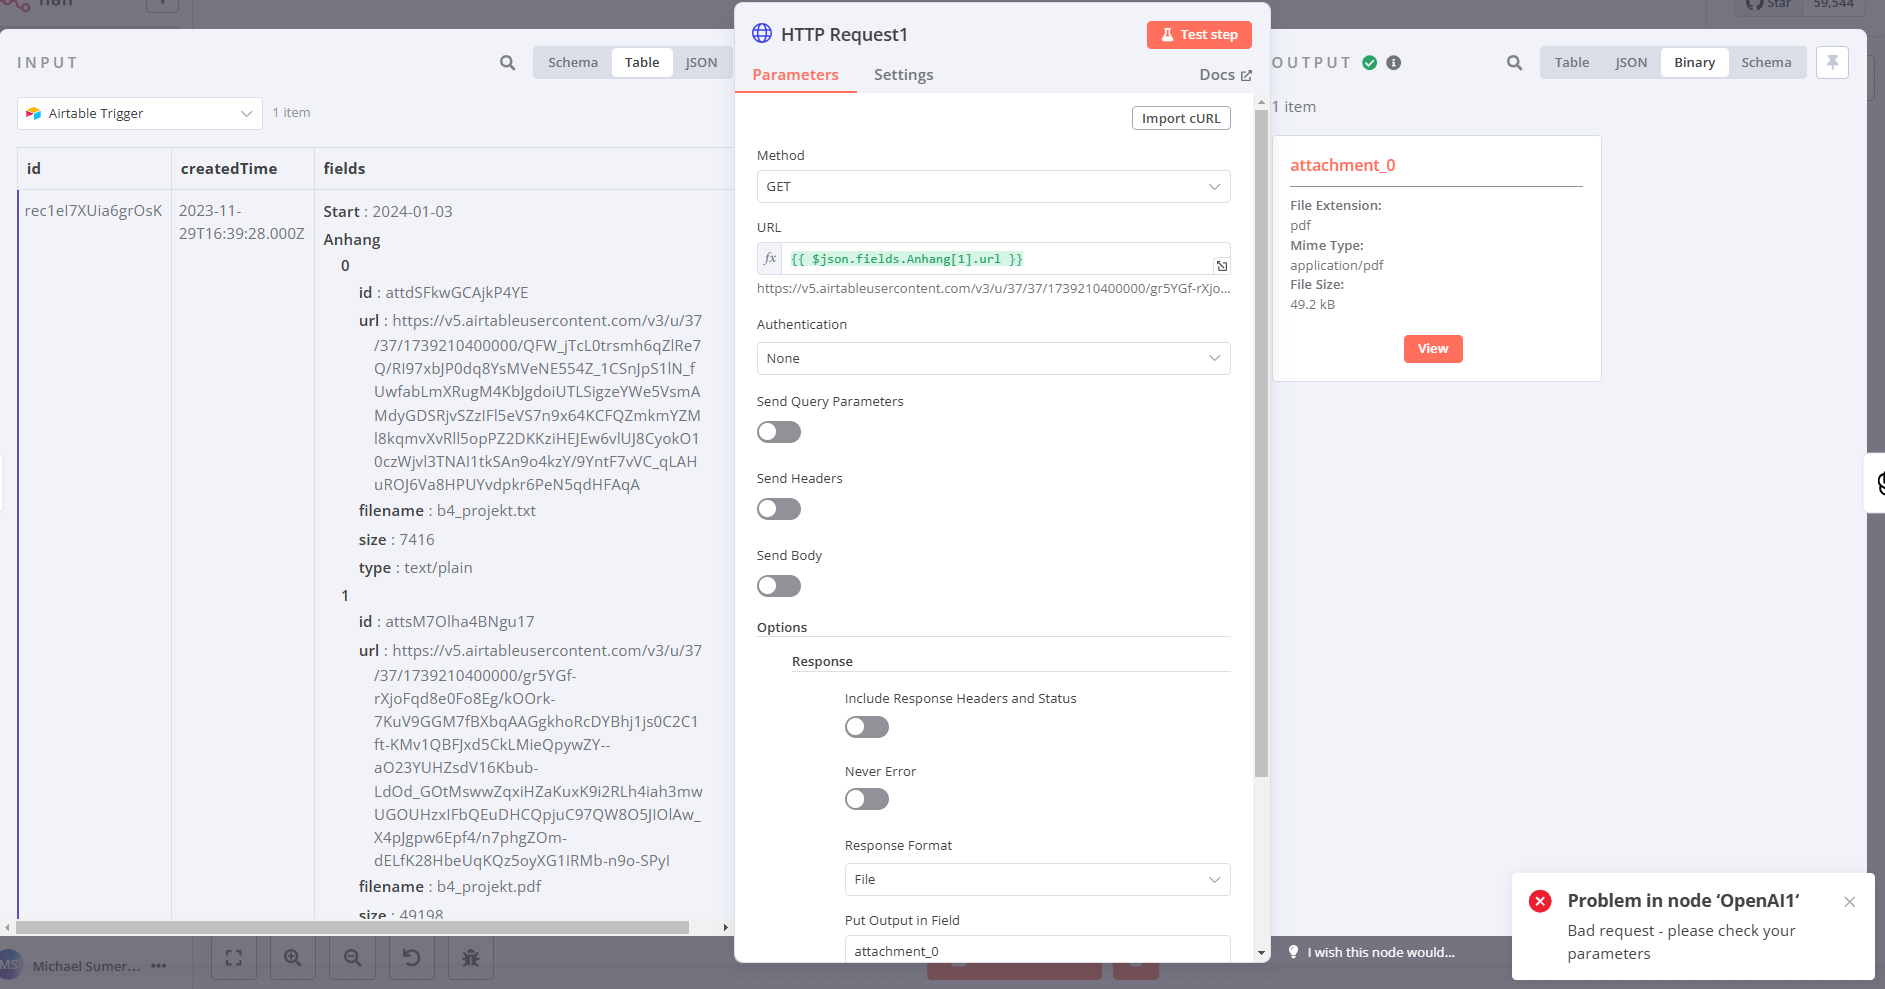Open the user menu three-dots icon
Screen dimensions: 1885x989
[x=159, y=966]
